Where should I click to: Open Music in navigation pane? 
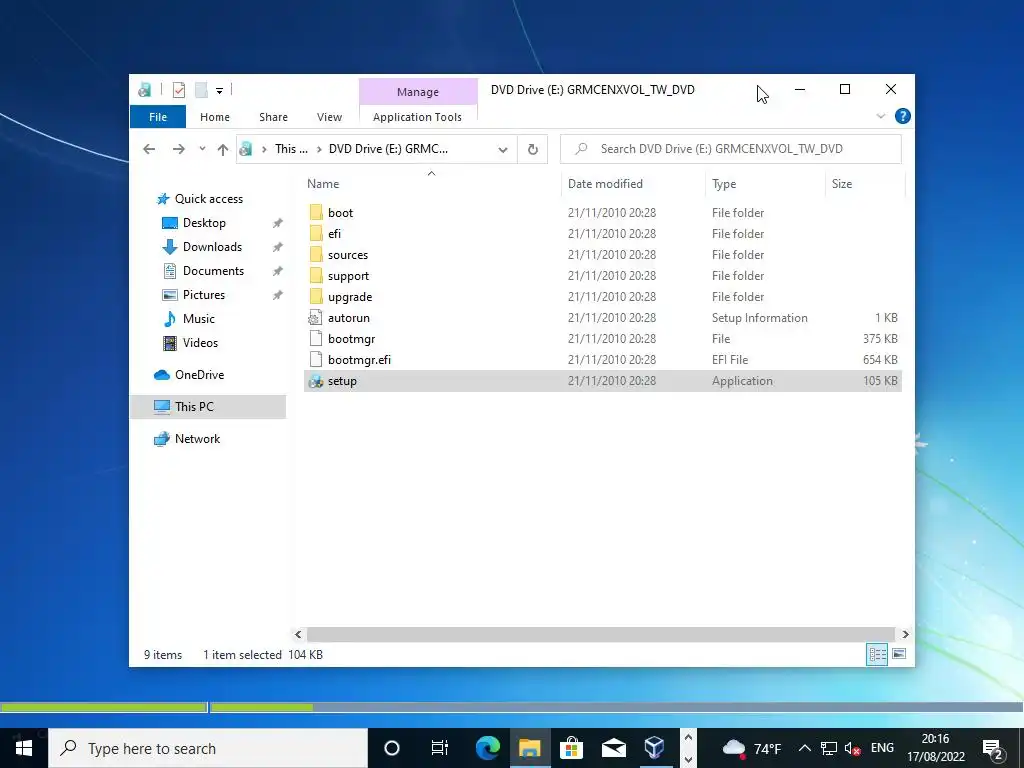click(199, 319)
